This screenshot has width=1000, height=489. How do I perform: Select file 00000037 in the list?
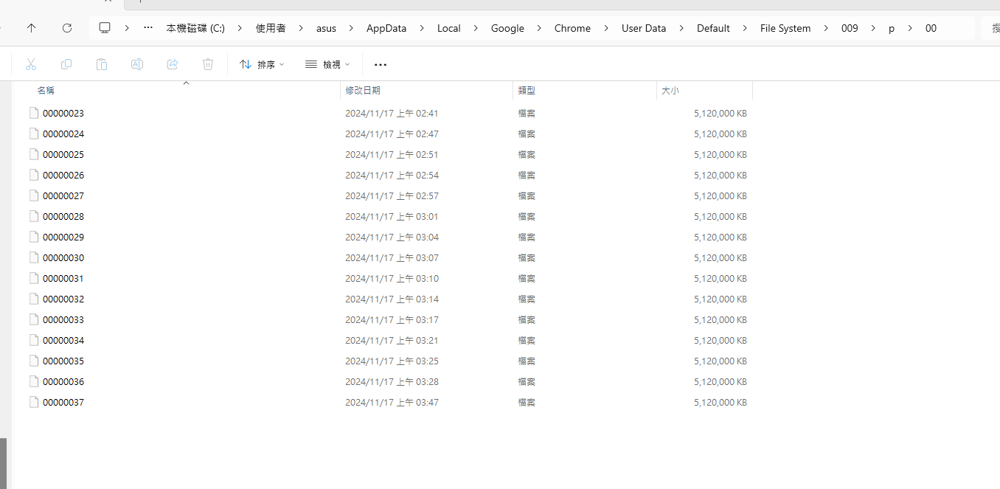click(63, 402)
